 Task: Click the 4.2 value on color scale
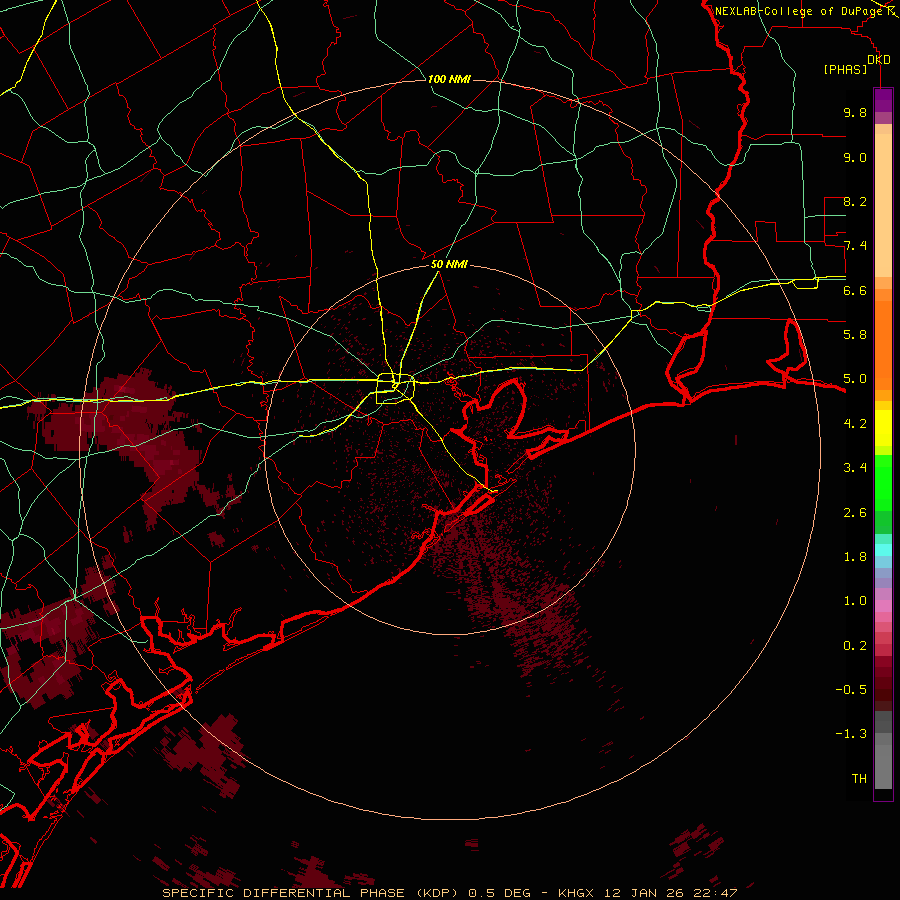point(855,424)
